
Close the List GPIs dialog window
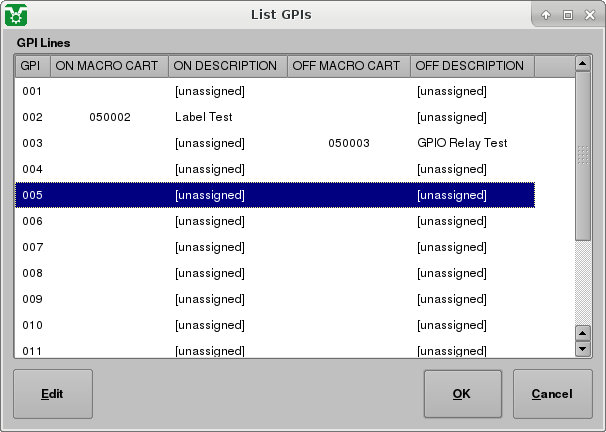point(588,15)
